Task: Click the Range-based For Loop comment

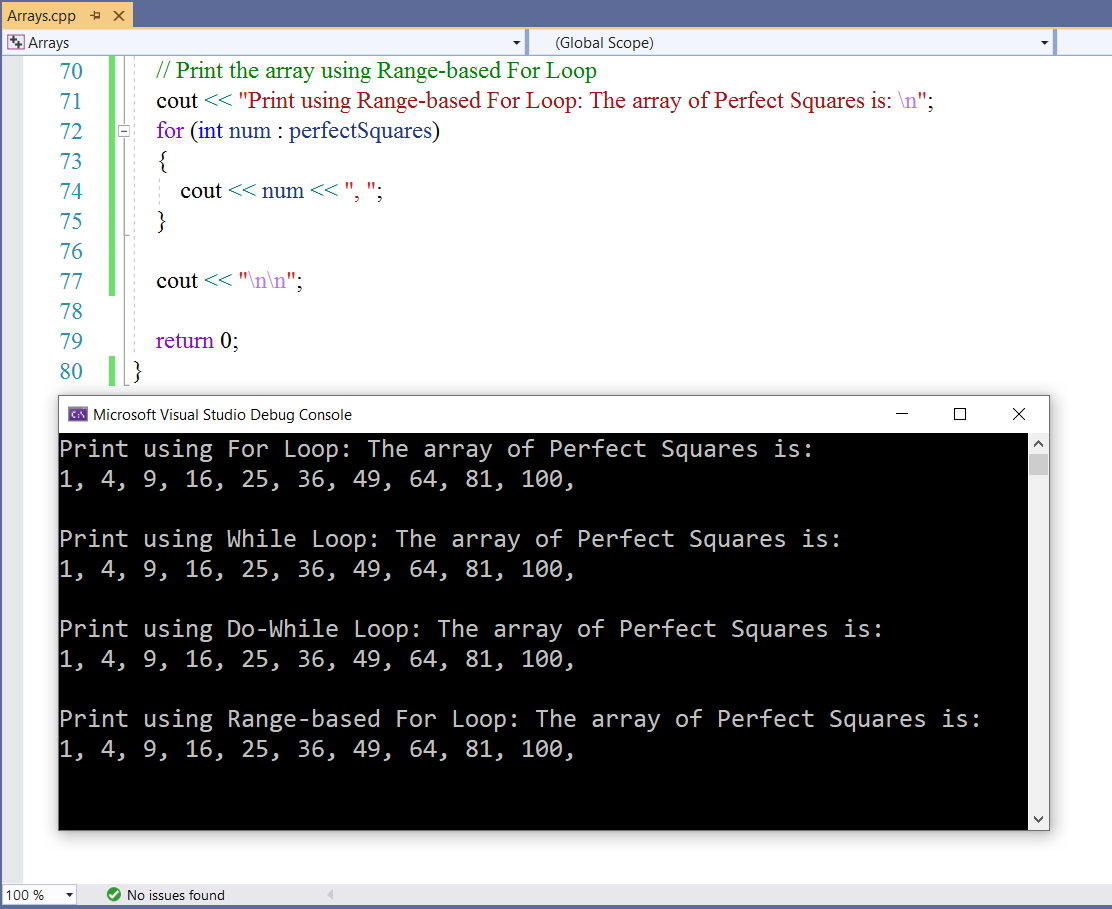Action: [x=377, y=71]
